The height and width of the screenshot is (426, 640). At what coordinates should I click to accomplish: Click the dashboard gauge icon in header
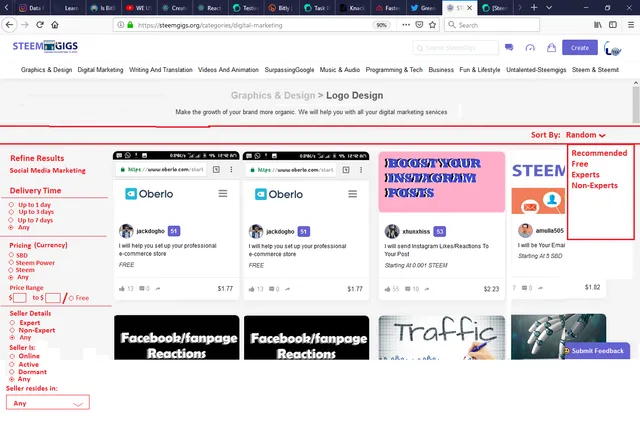tap(530, 47)
